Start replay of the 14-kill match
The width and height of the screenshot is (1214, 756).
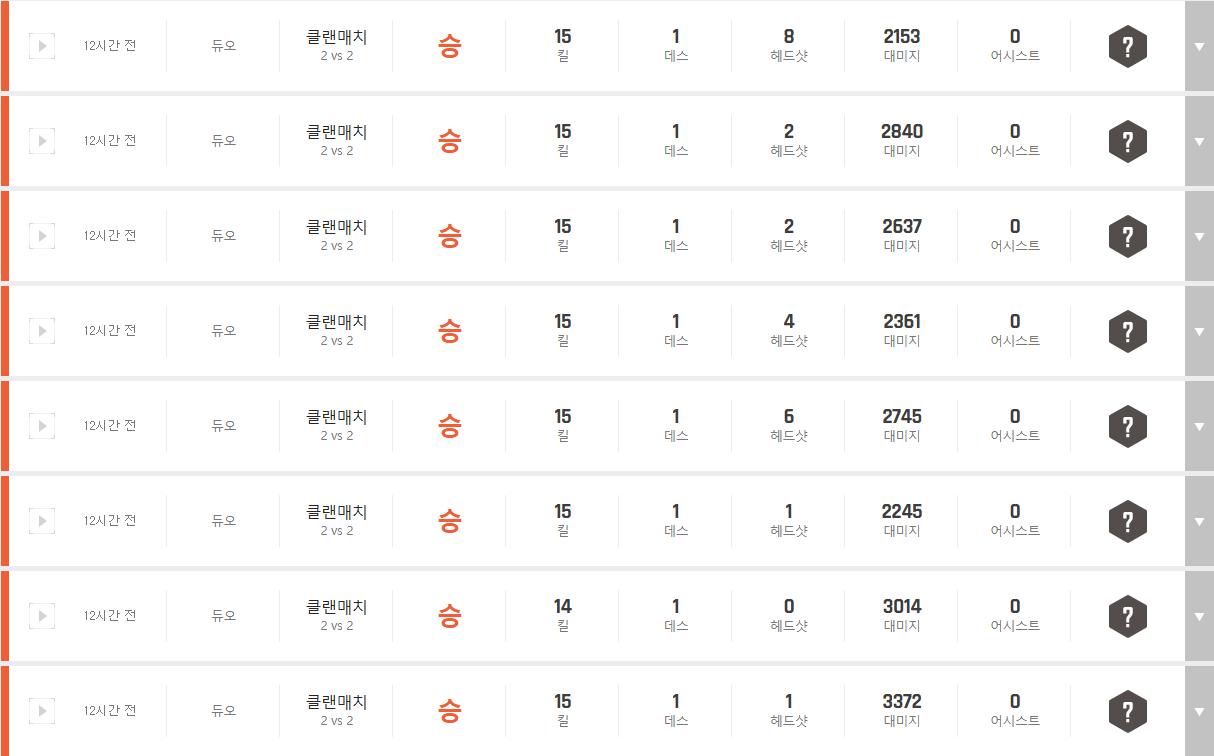click(42, 616)
